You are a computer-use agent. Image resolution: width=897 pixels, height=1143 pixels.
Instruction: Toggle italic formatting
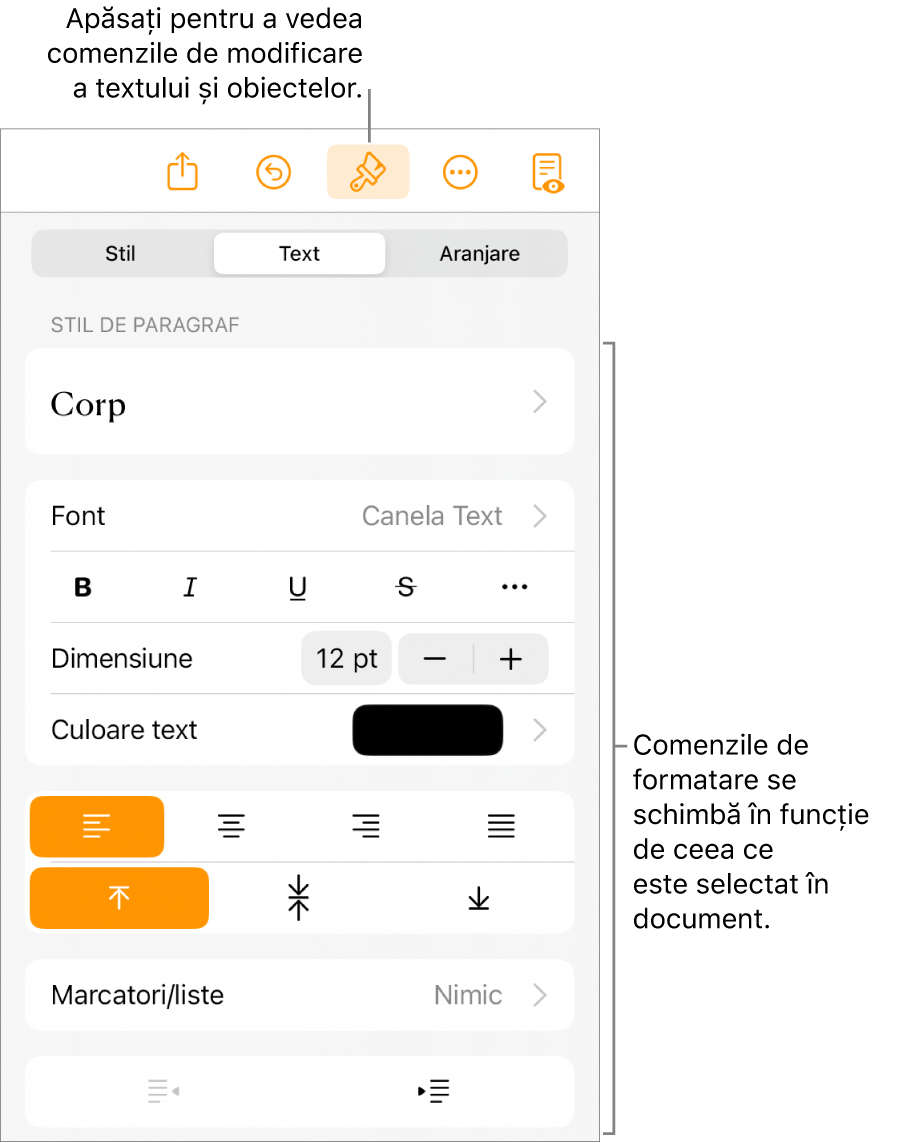click(190, 587)
